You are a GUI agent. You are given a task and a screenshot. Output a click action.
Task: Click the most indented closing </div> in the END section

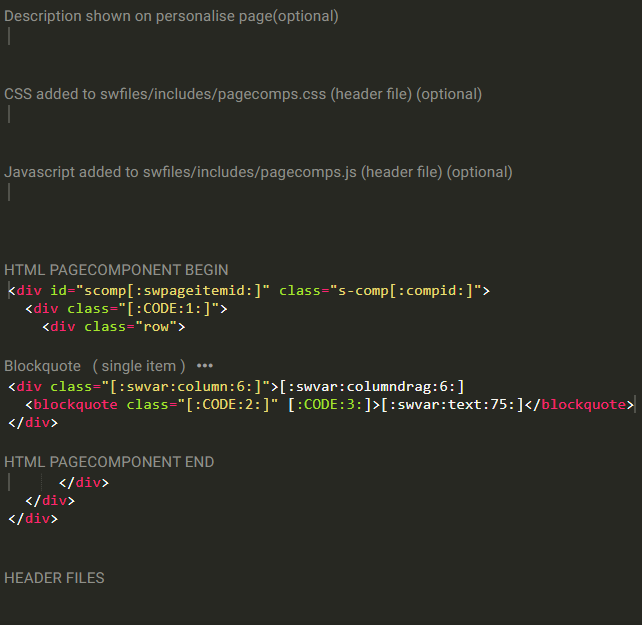(x=84, y=483)
